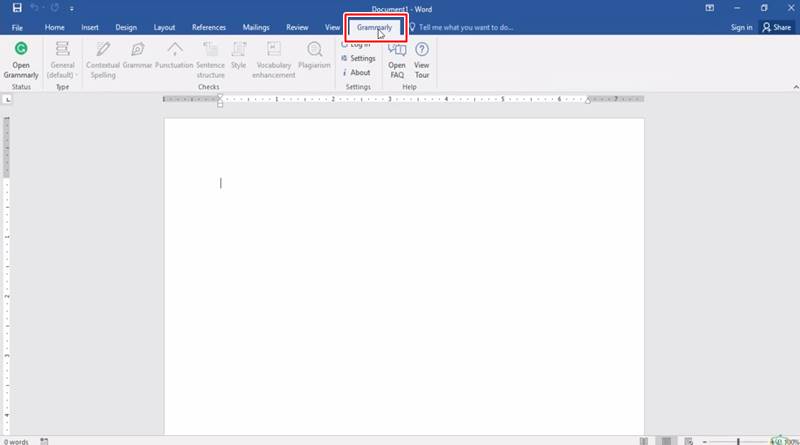Click Log in in the Settings group
The image size is (800, 445).
point(356,44)
